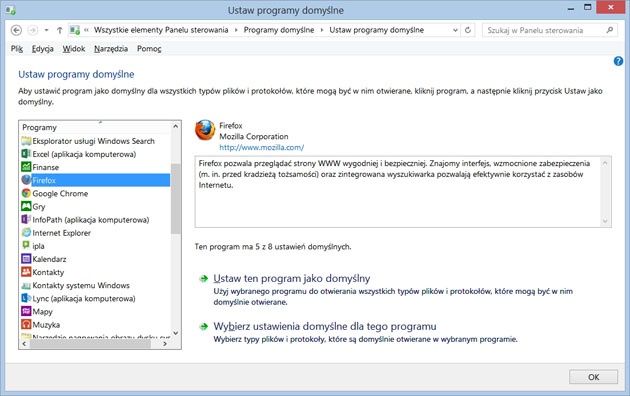Click the Programy column header

pos(95,127)
